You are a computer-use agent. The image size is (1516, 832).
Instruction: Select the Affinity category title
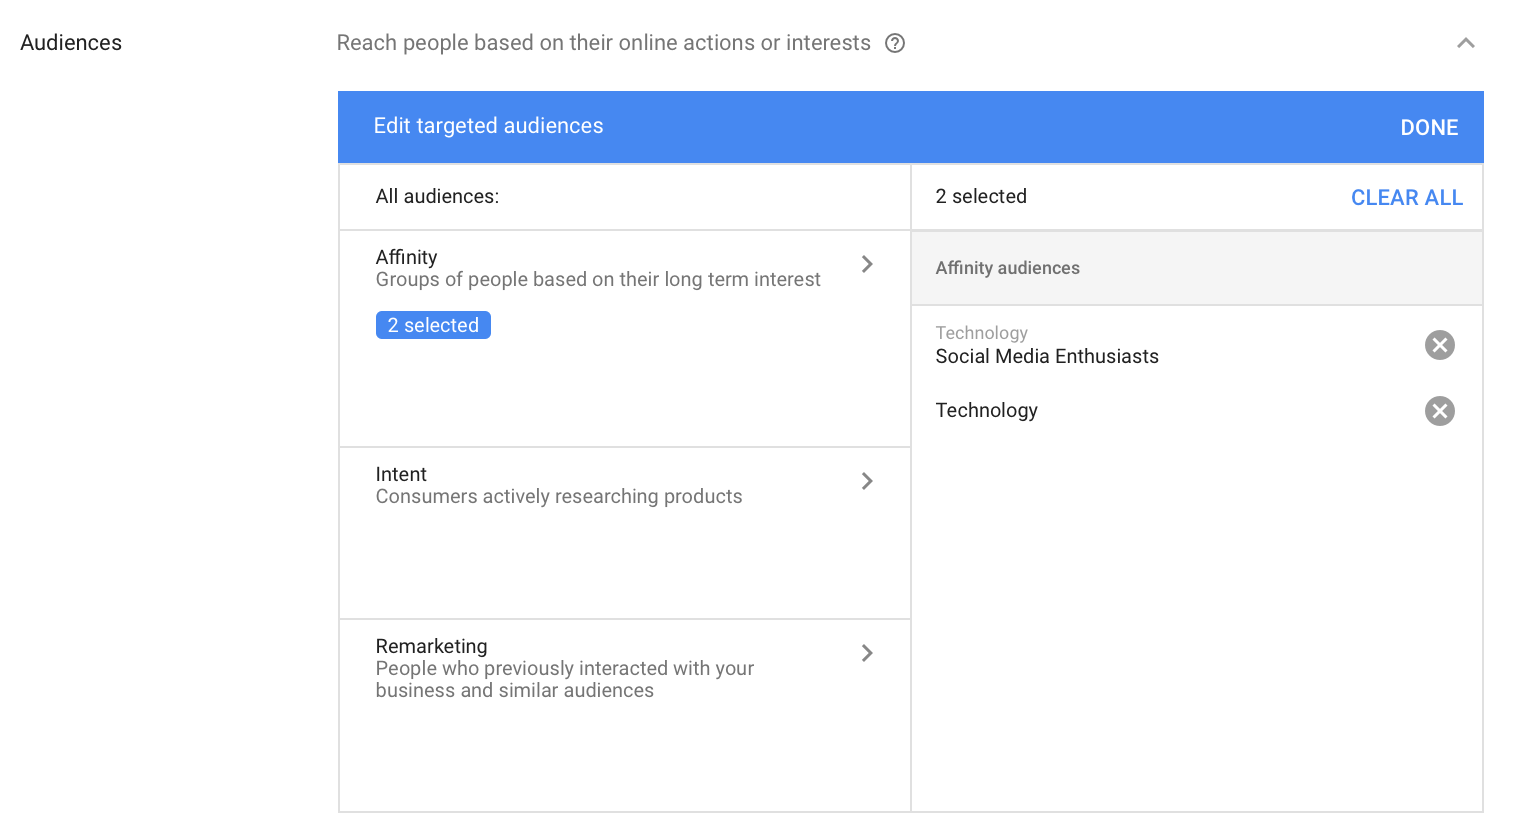click(x=406, y=257)
